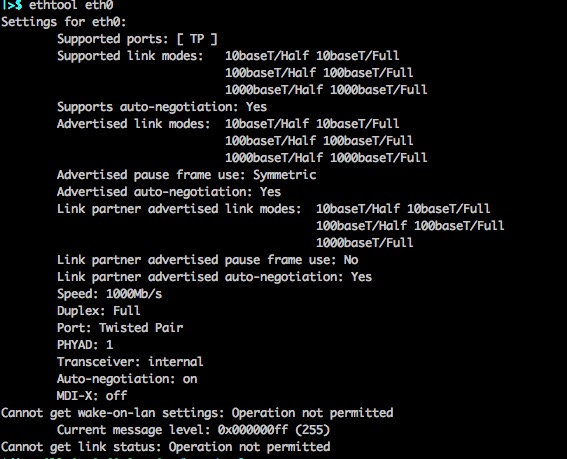567x459 pixels.
Task: Click 'Link partner advertised pause frame use: No'
Action: click(208, 260)
